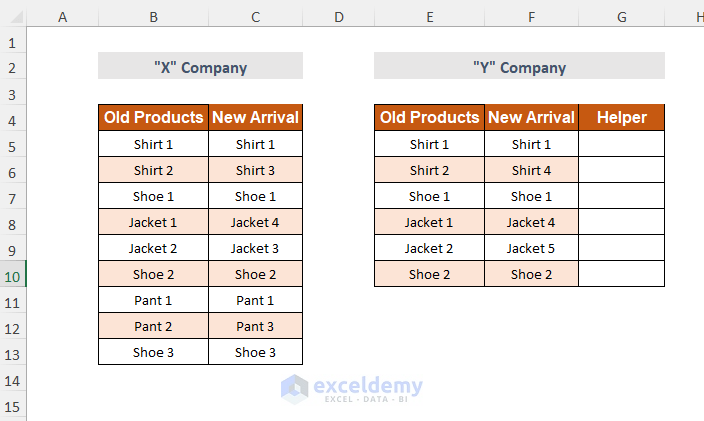
Task: Select column G header
Action: pos(621,17)
